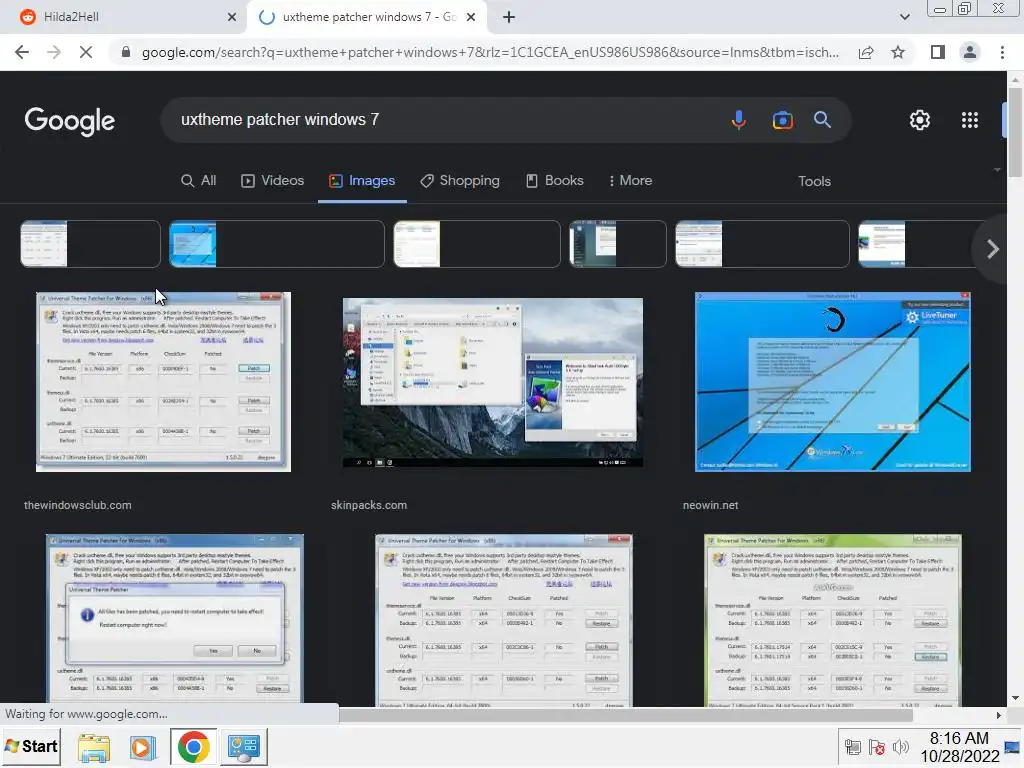Click the horizontal scrollbar at the bottom
Image resolution: width=1024 pixels, height=768 pixels.
click(626, 715)
